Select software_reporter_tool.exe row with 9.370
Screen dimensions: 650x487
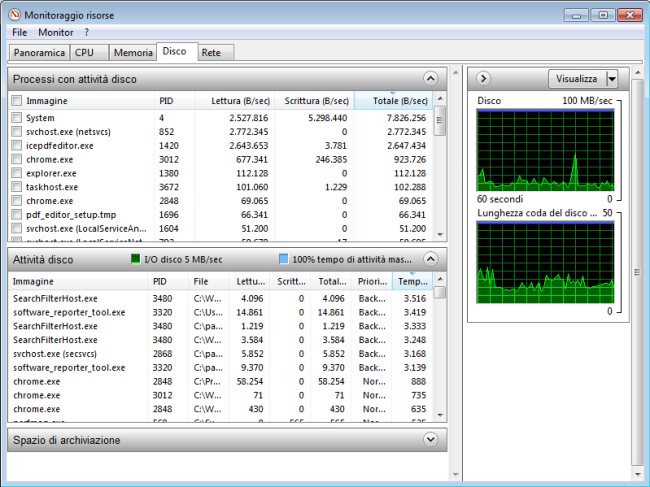[220, 367]
